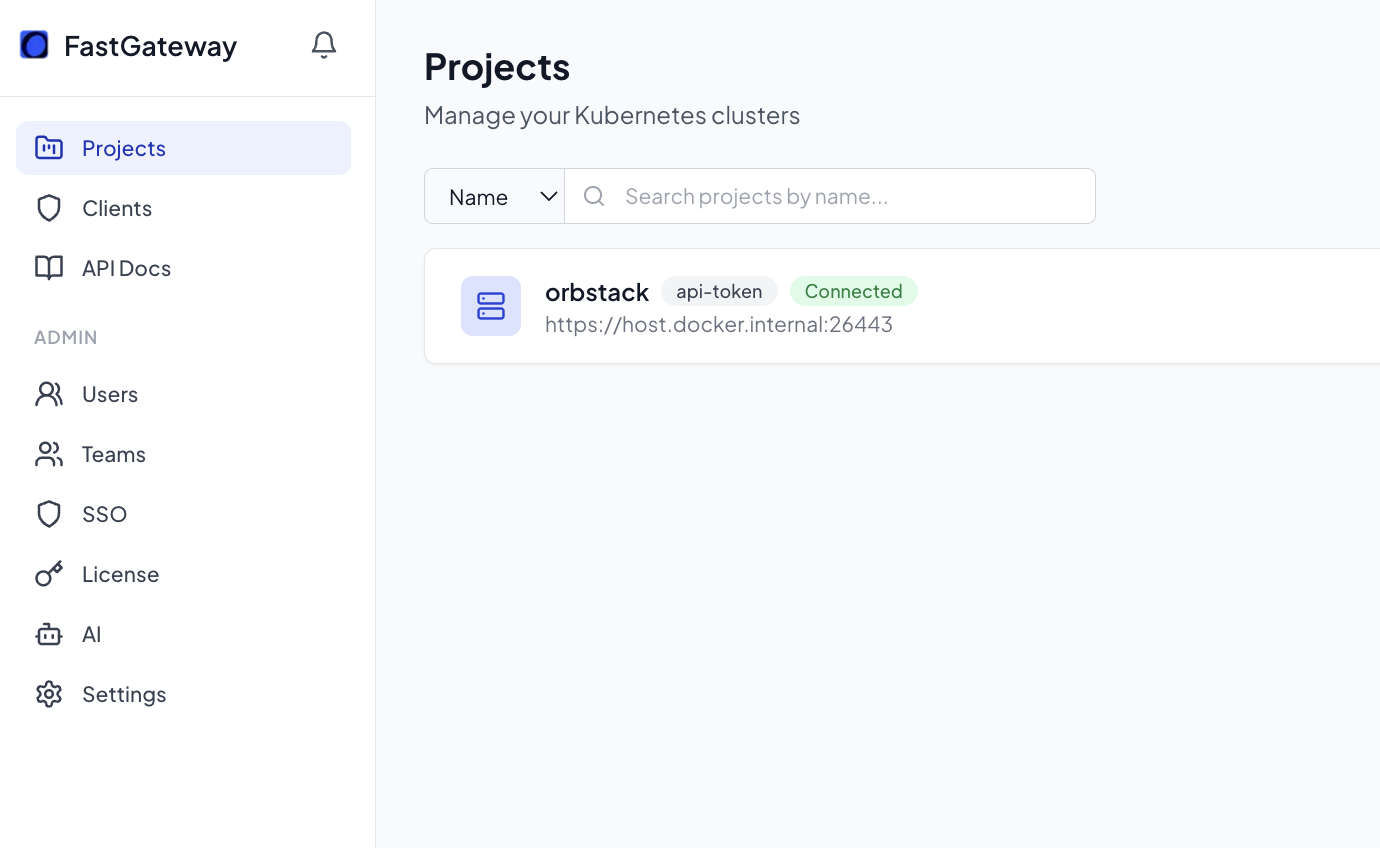Open the Name filter dropdown
The height and width of the screenshot is (848, 1380).
[x=495, y=196]
